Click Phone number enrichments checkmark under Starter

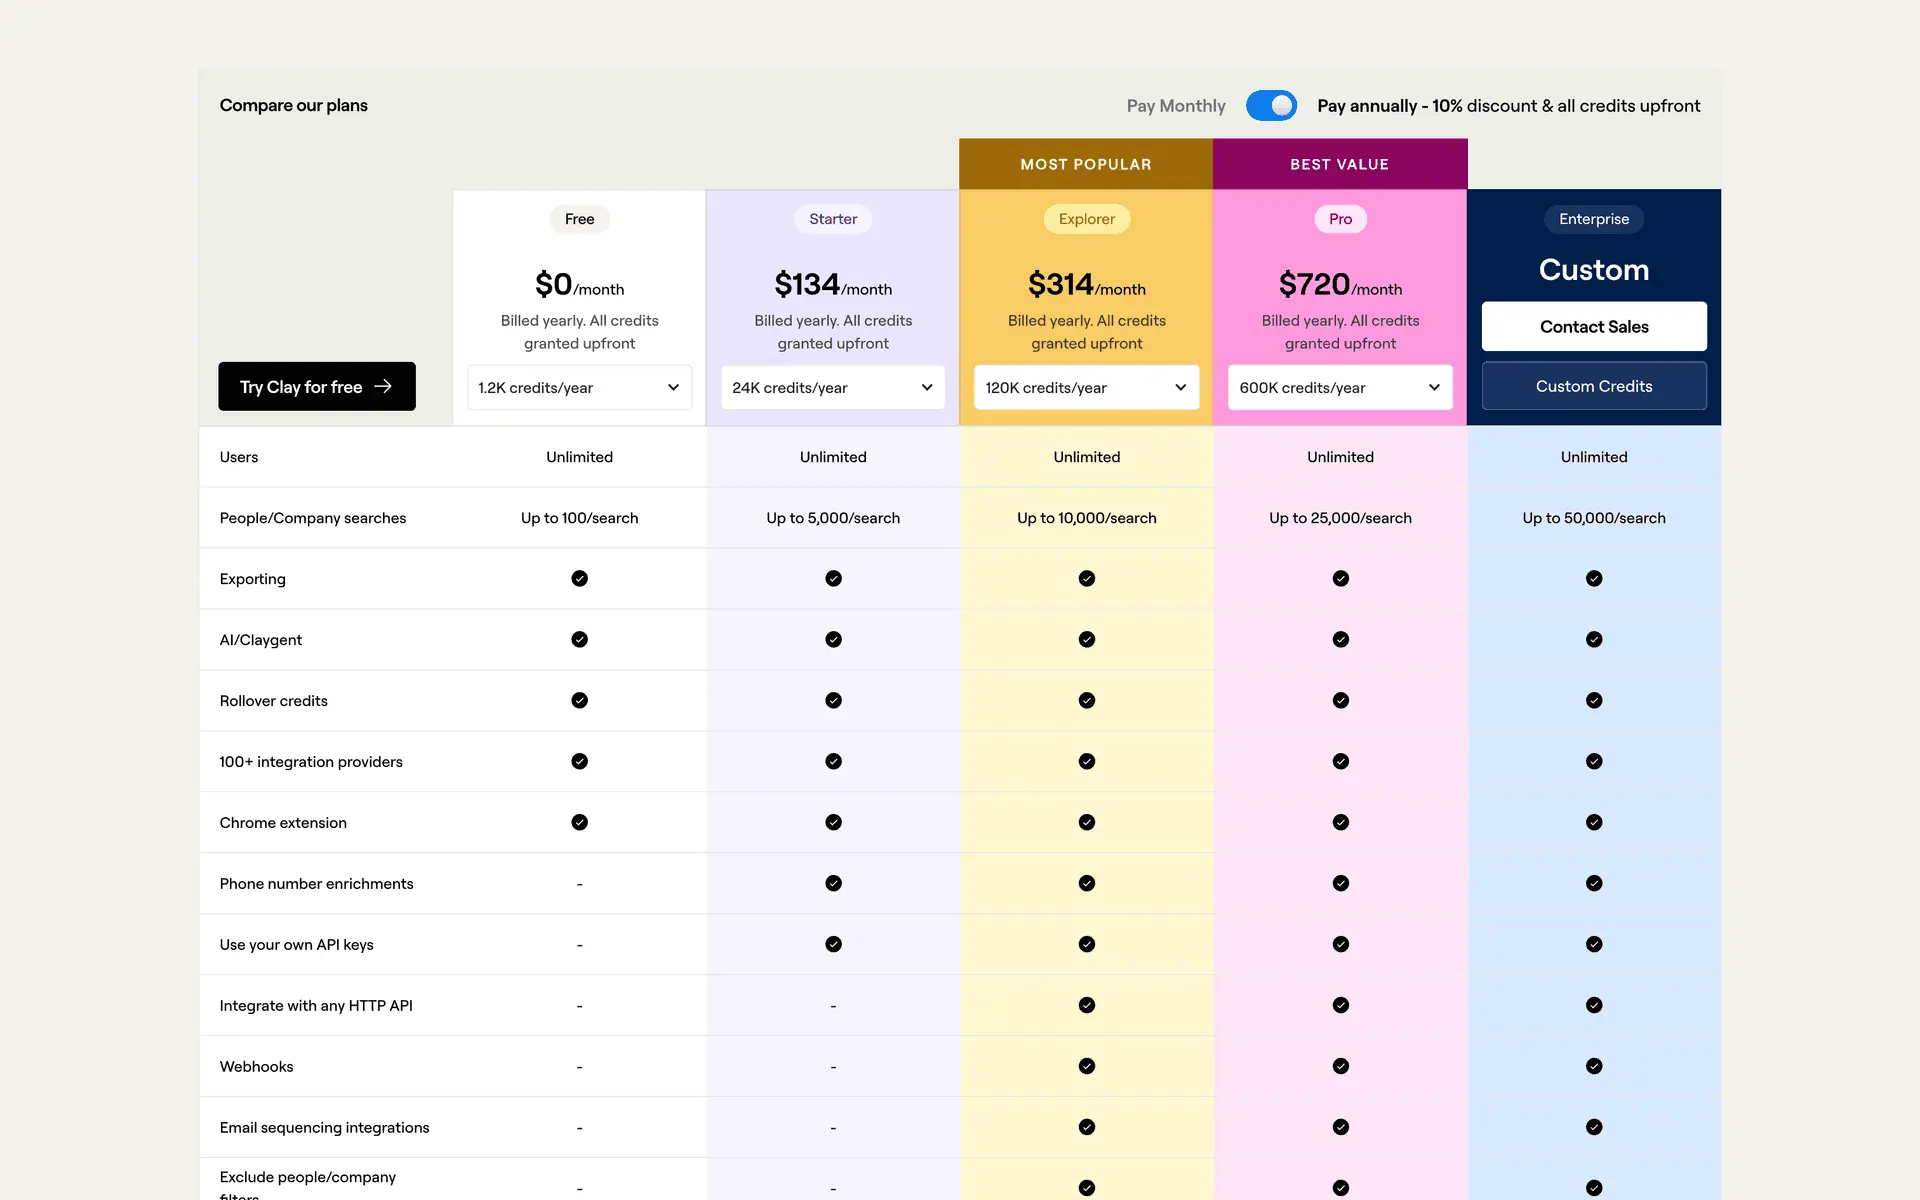[833, 883]
